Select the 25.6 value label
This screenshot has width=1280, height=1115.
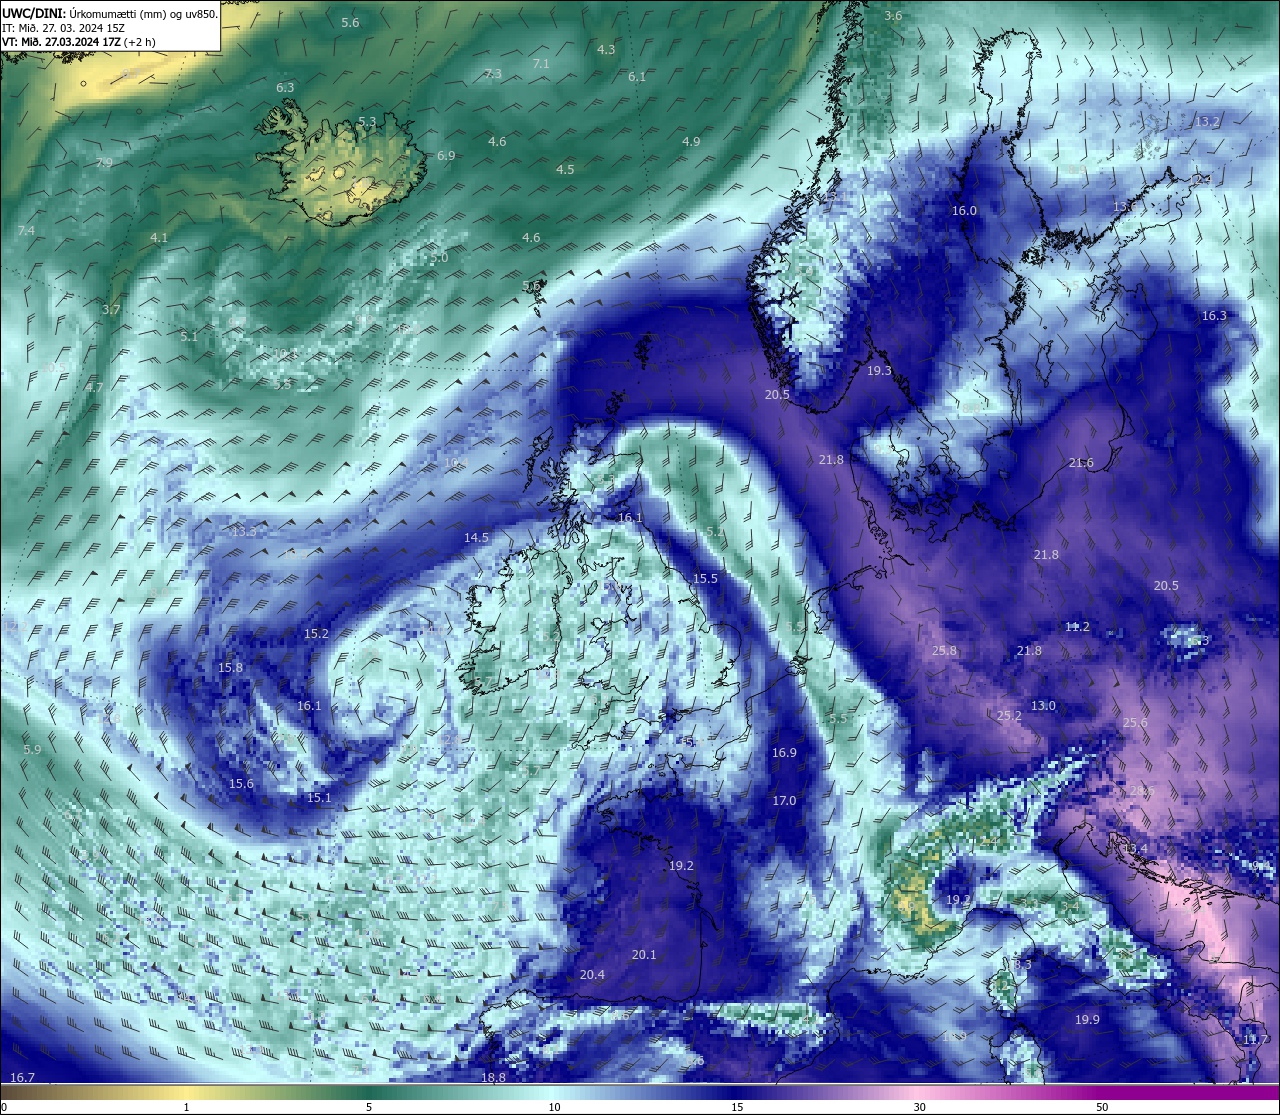click(1135, 722)
